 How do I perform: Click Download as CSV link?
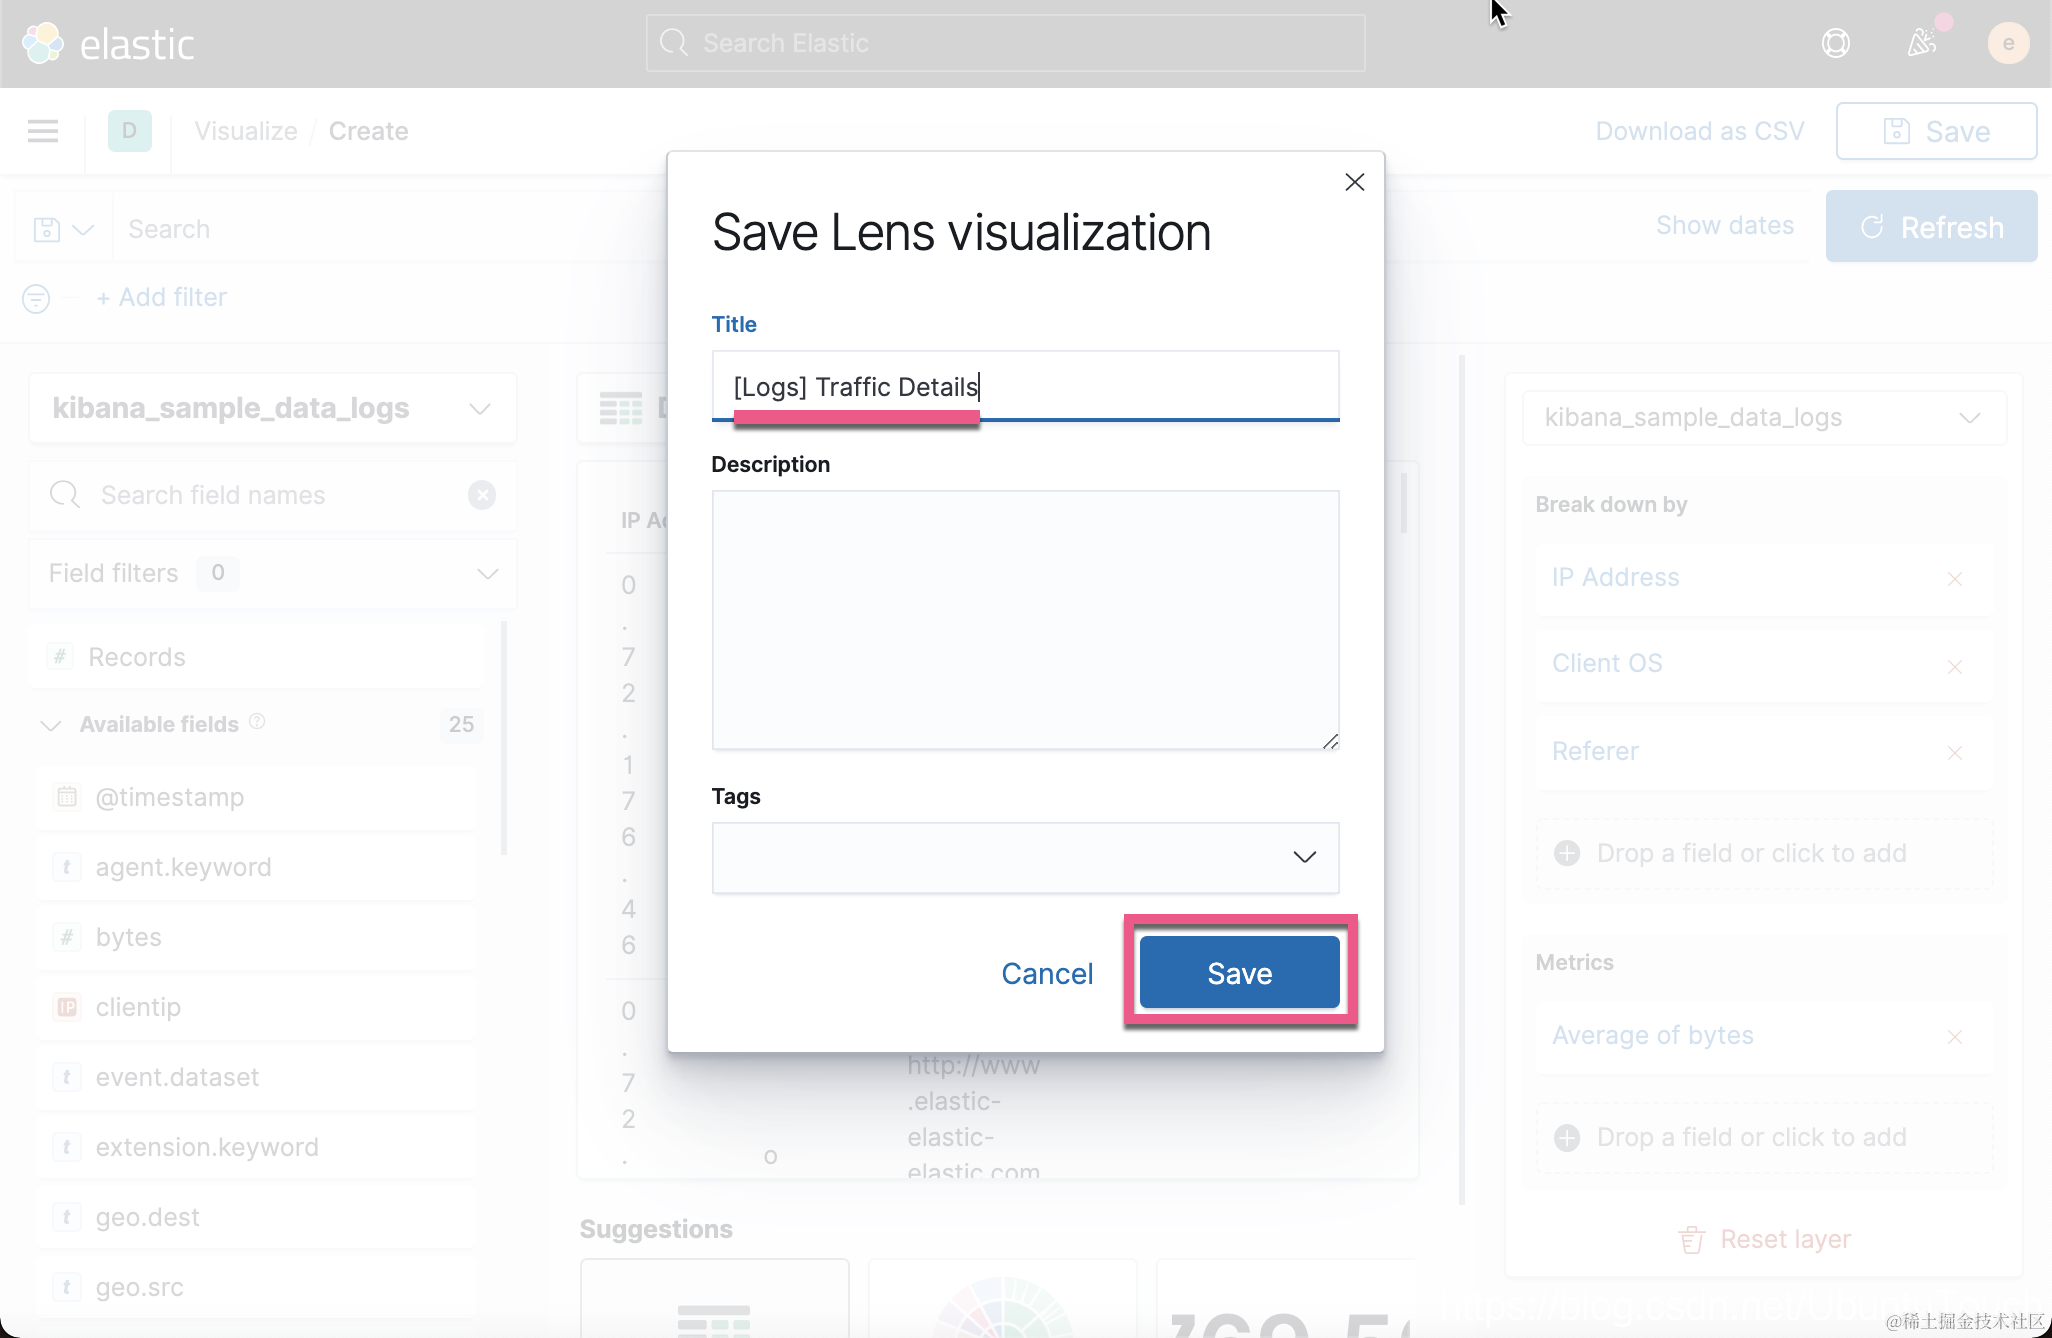(x=1699, y=131)
